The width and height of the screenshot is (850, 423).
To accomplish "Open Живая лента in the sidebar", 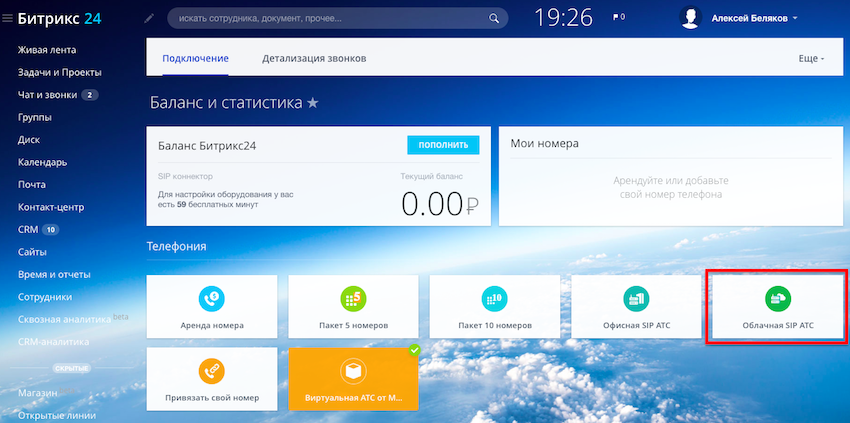I will click(x=47, y=50).
